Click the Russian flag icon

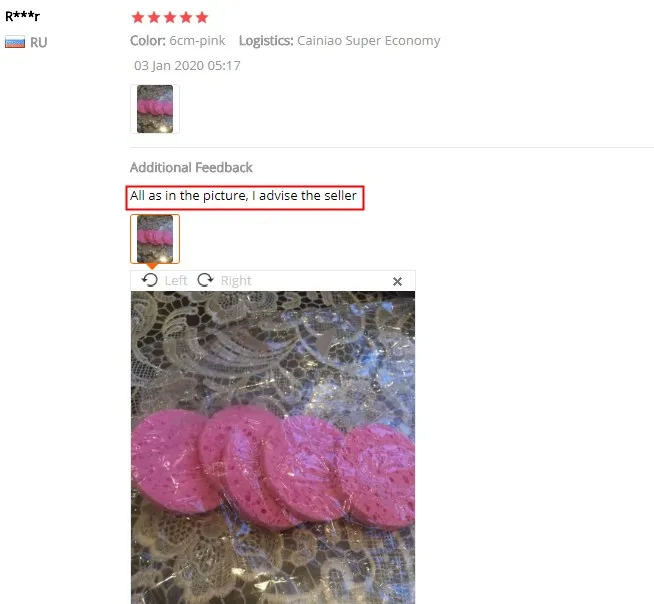pyautogui.click(x=15, y=42)
